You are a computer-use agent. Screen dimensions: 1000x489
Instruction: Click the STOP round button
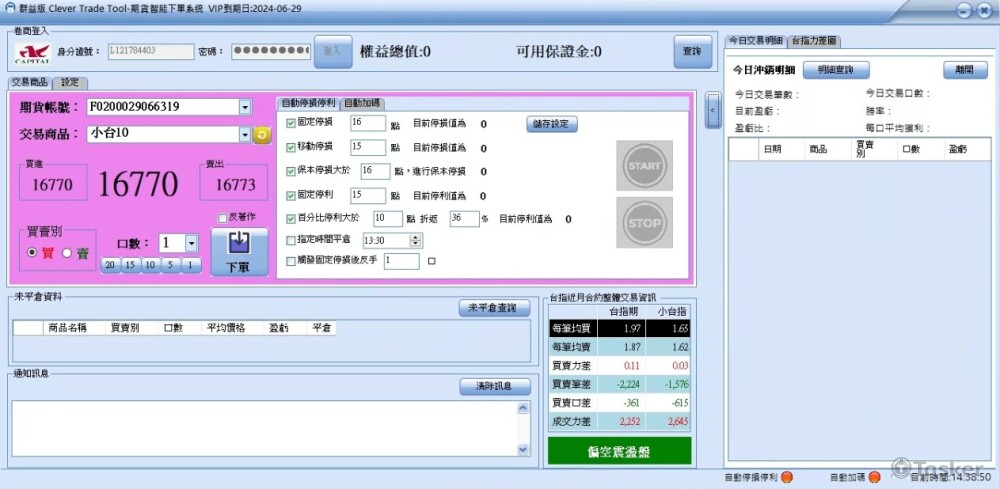point(644,223)
